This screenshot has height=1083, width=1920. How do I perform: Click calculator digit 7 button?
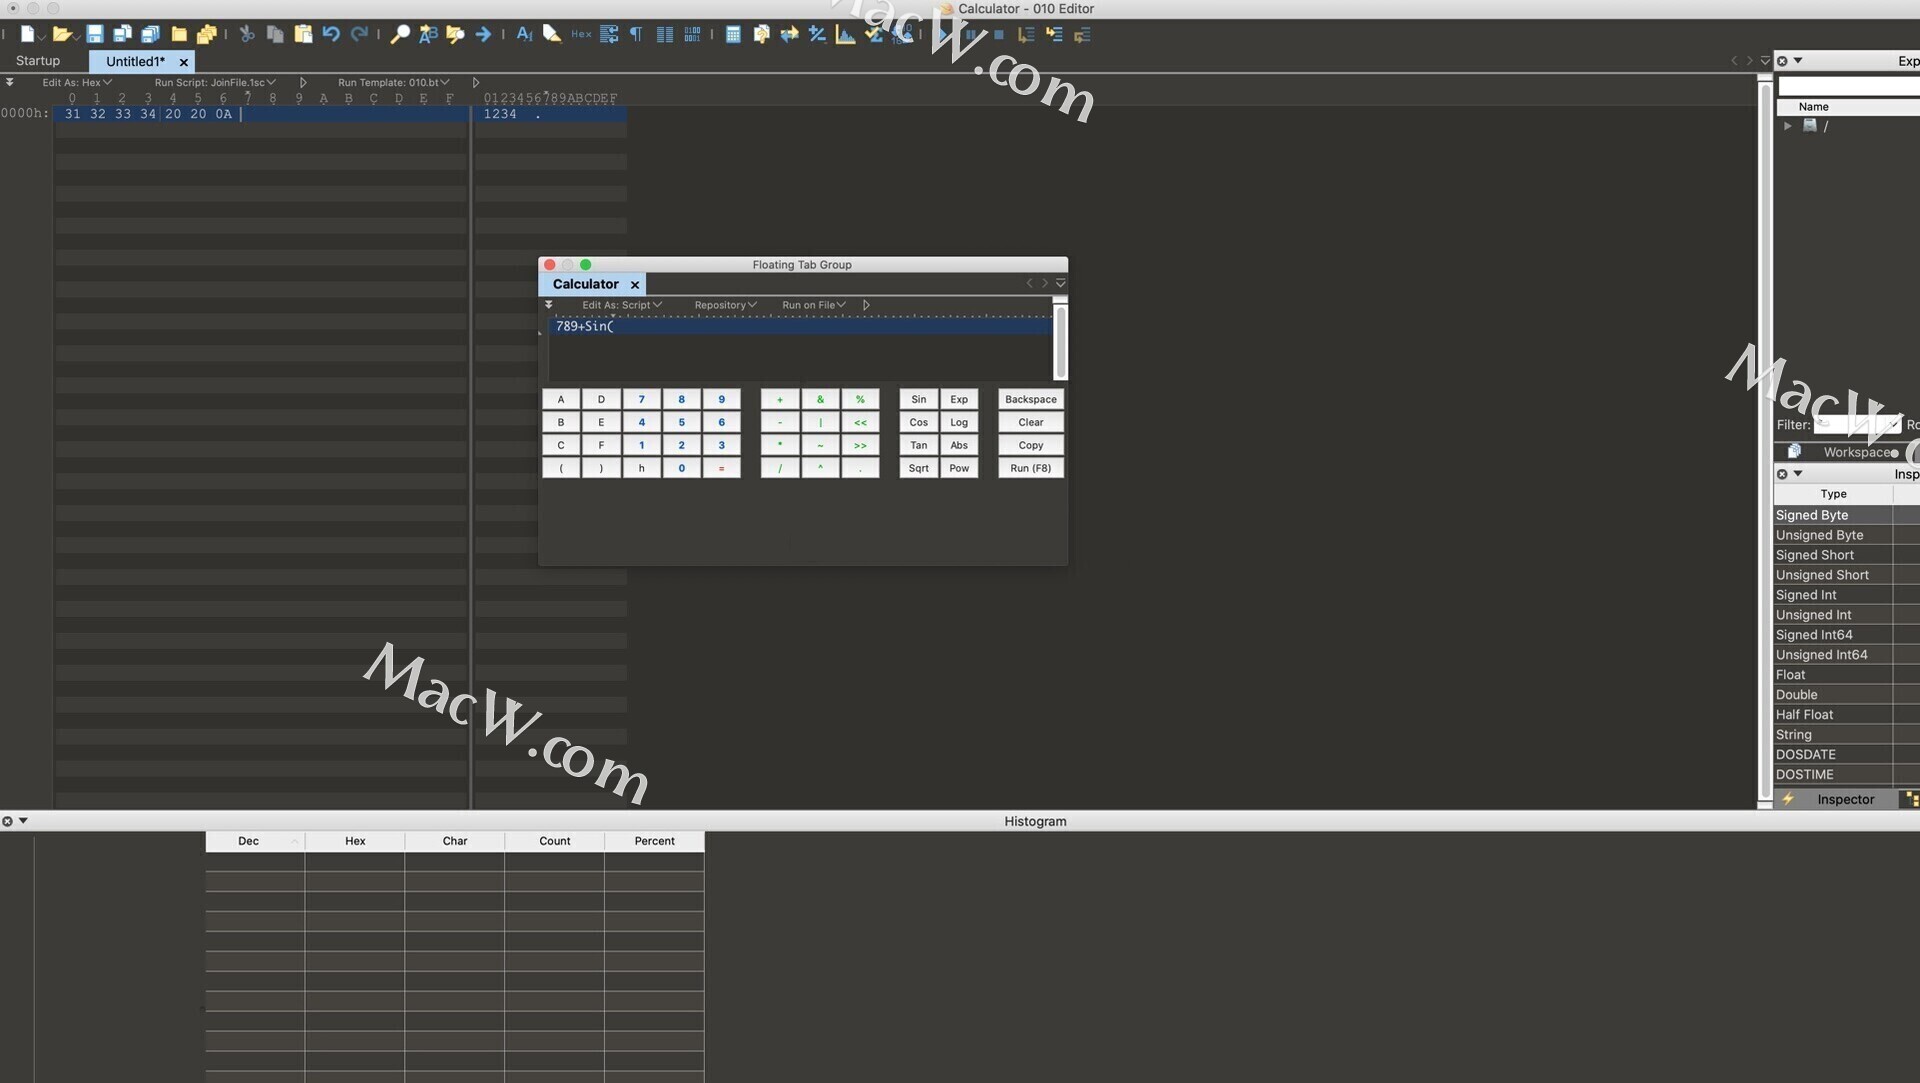(x=641, y=399)
